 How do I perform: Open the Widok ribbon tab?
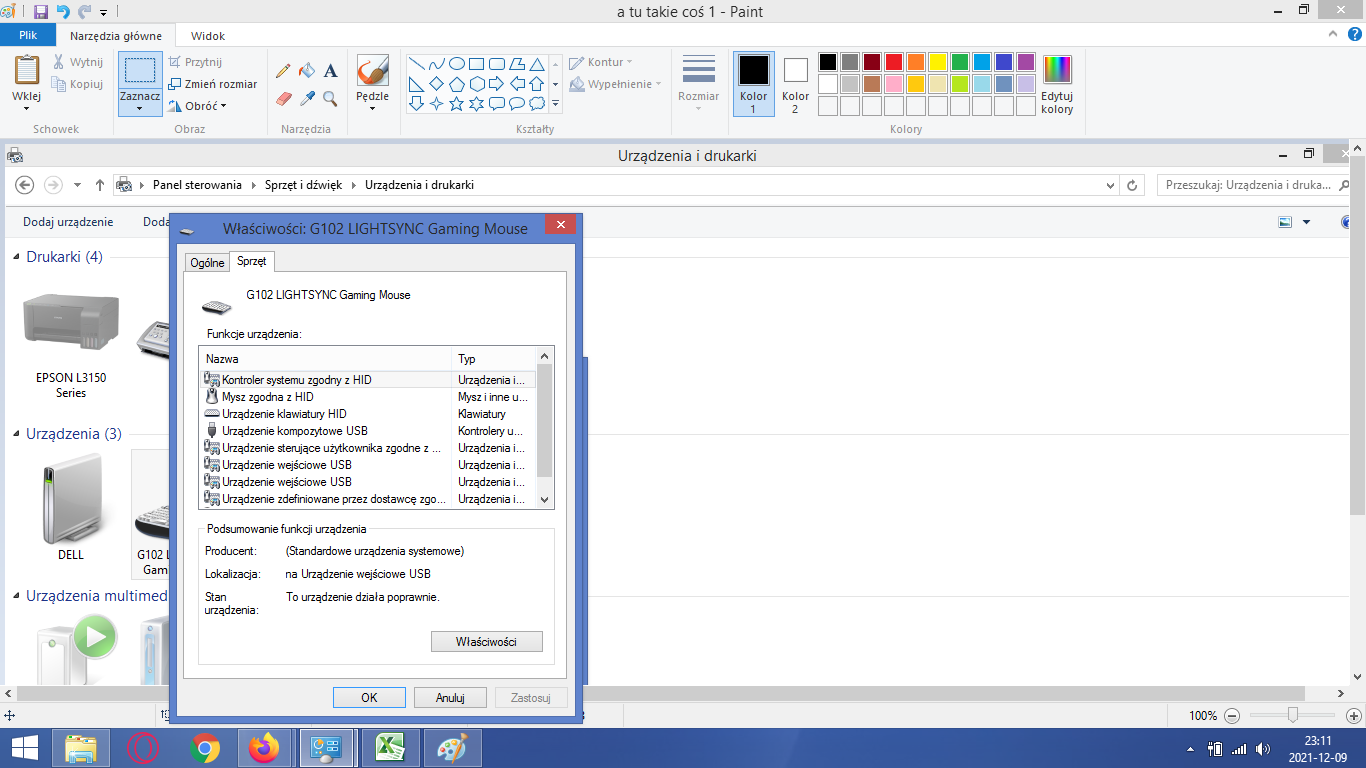[208, 36]
